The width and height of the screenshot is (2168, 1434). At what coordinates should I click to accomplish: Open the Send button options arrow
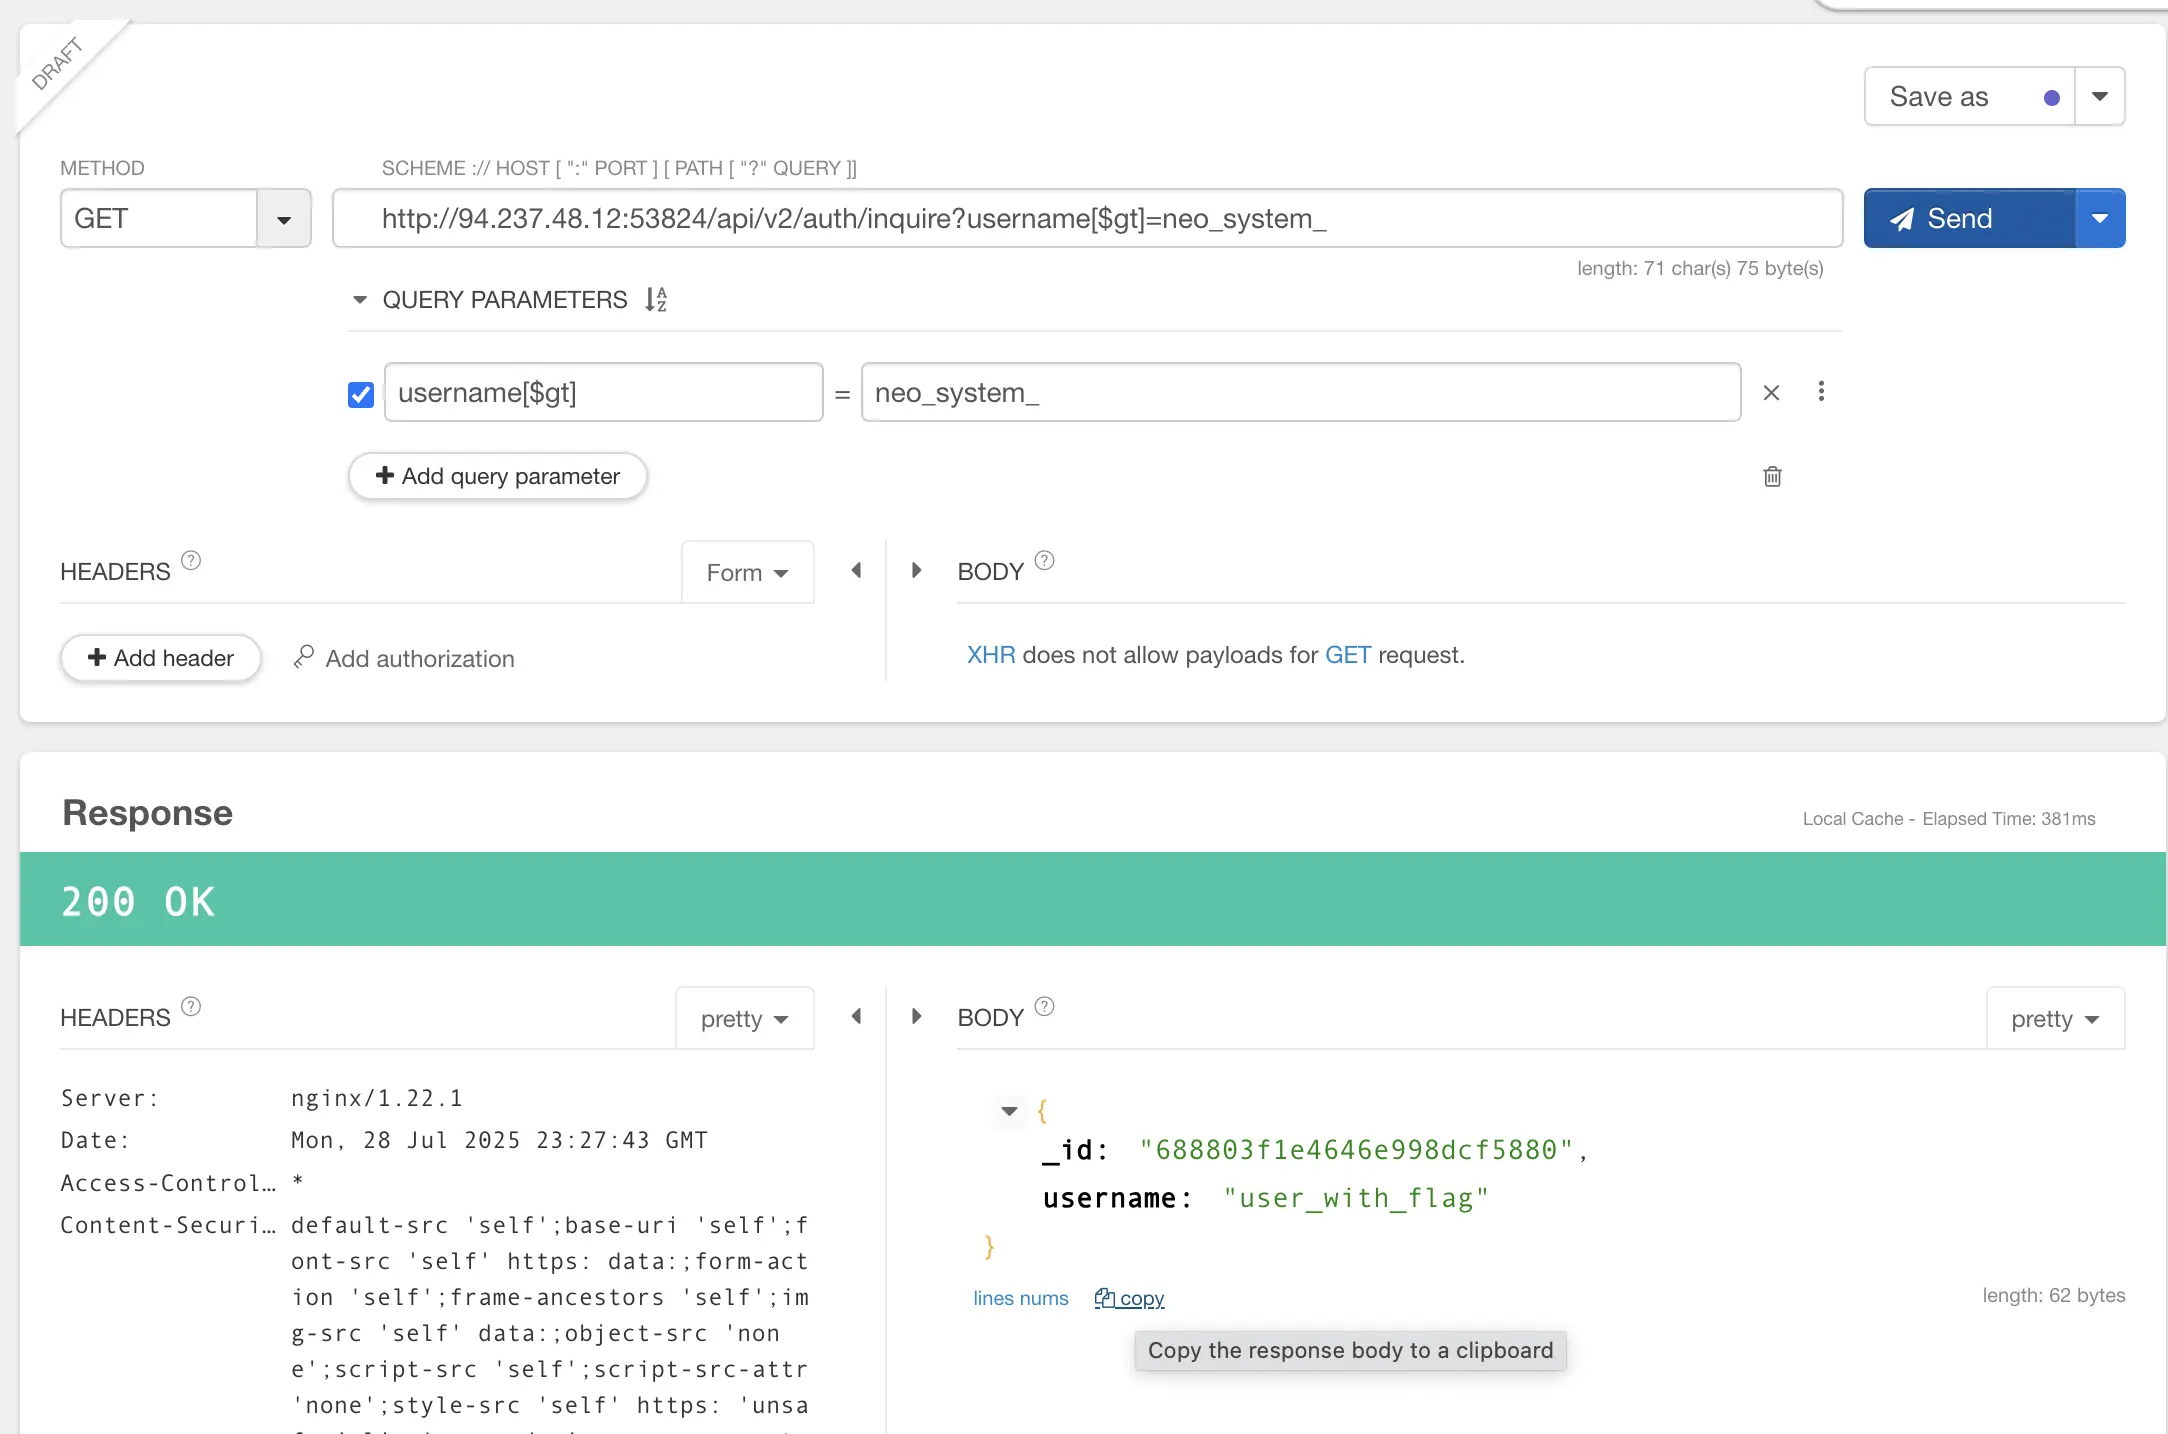(x=2100, y=218)
